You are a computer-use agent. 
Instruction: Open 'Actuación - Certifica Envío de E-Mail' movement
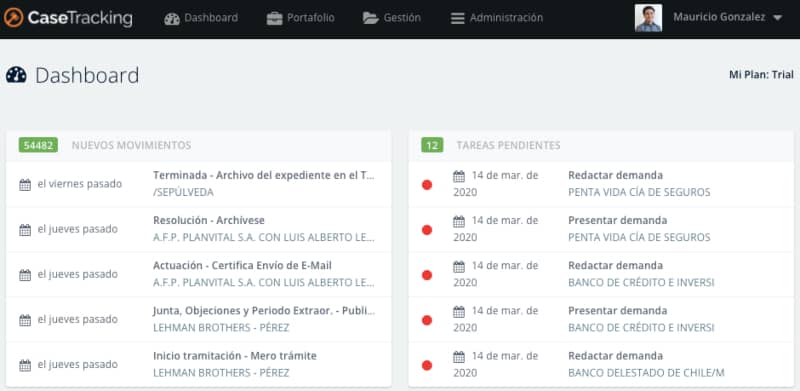[x=242, y=265]
